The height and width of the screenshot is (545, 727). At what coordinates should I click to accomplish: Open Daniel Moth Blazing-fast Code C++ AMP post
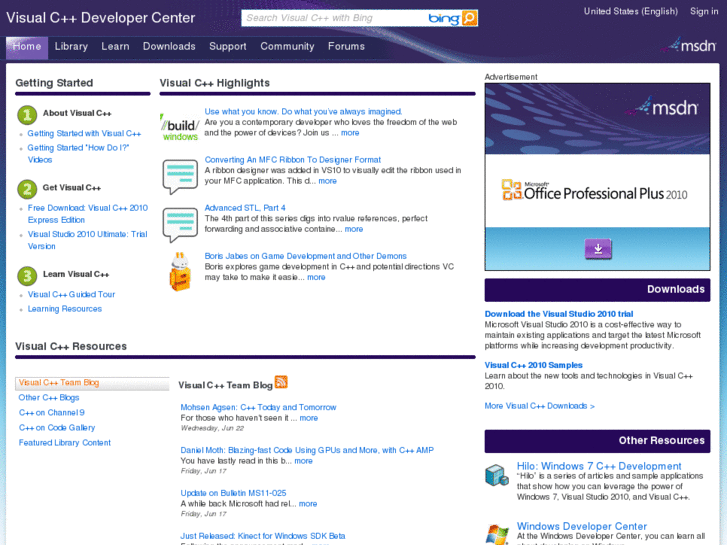[x=307, y=450]
